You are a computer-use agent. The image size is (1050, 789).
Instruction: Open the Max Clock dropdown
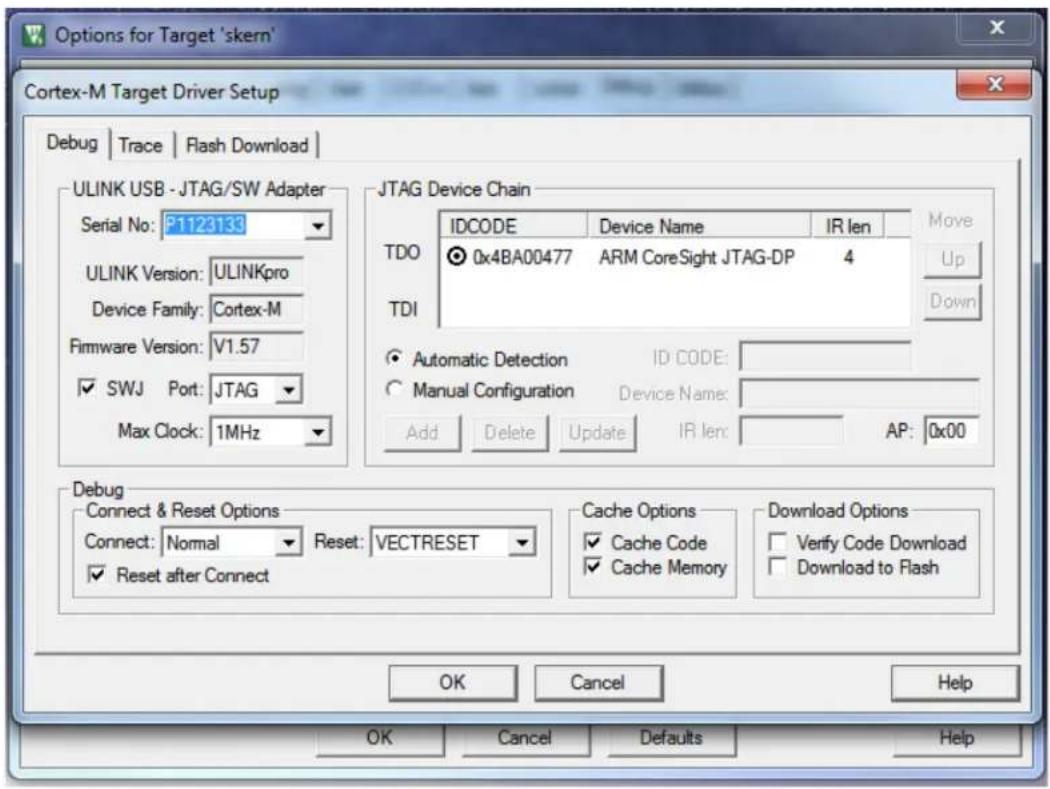(x=318, y=432)
